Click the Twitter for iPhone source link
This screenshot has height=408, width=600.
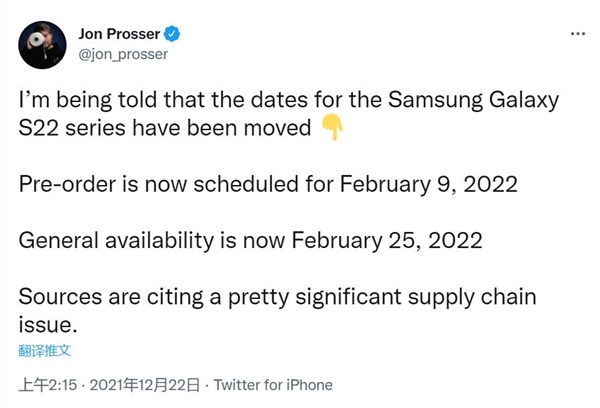274,385
